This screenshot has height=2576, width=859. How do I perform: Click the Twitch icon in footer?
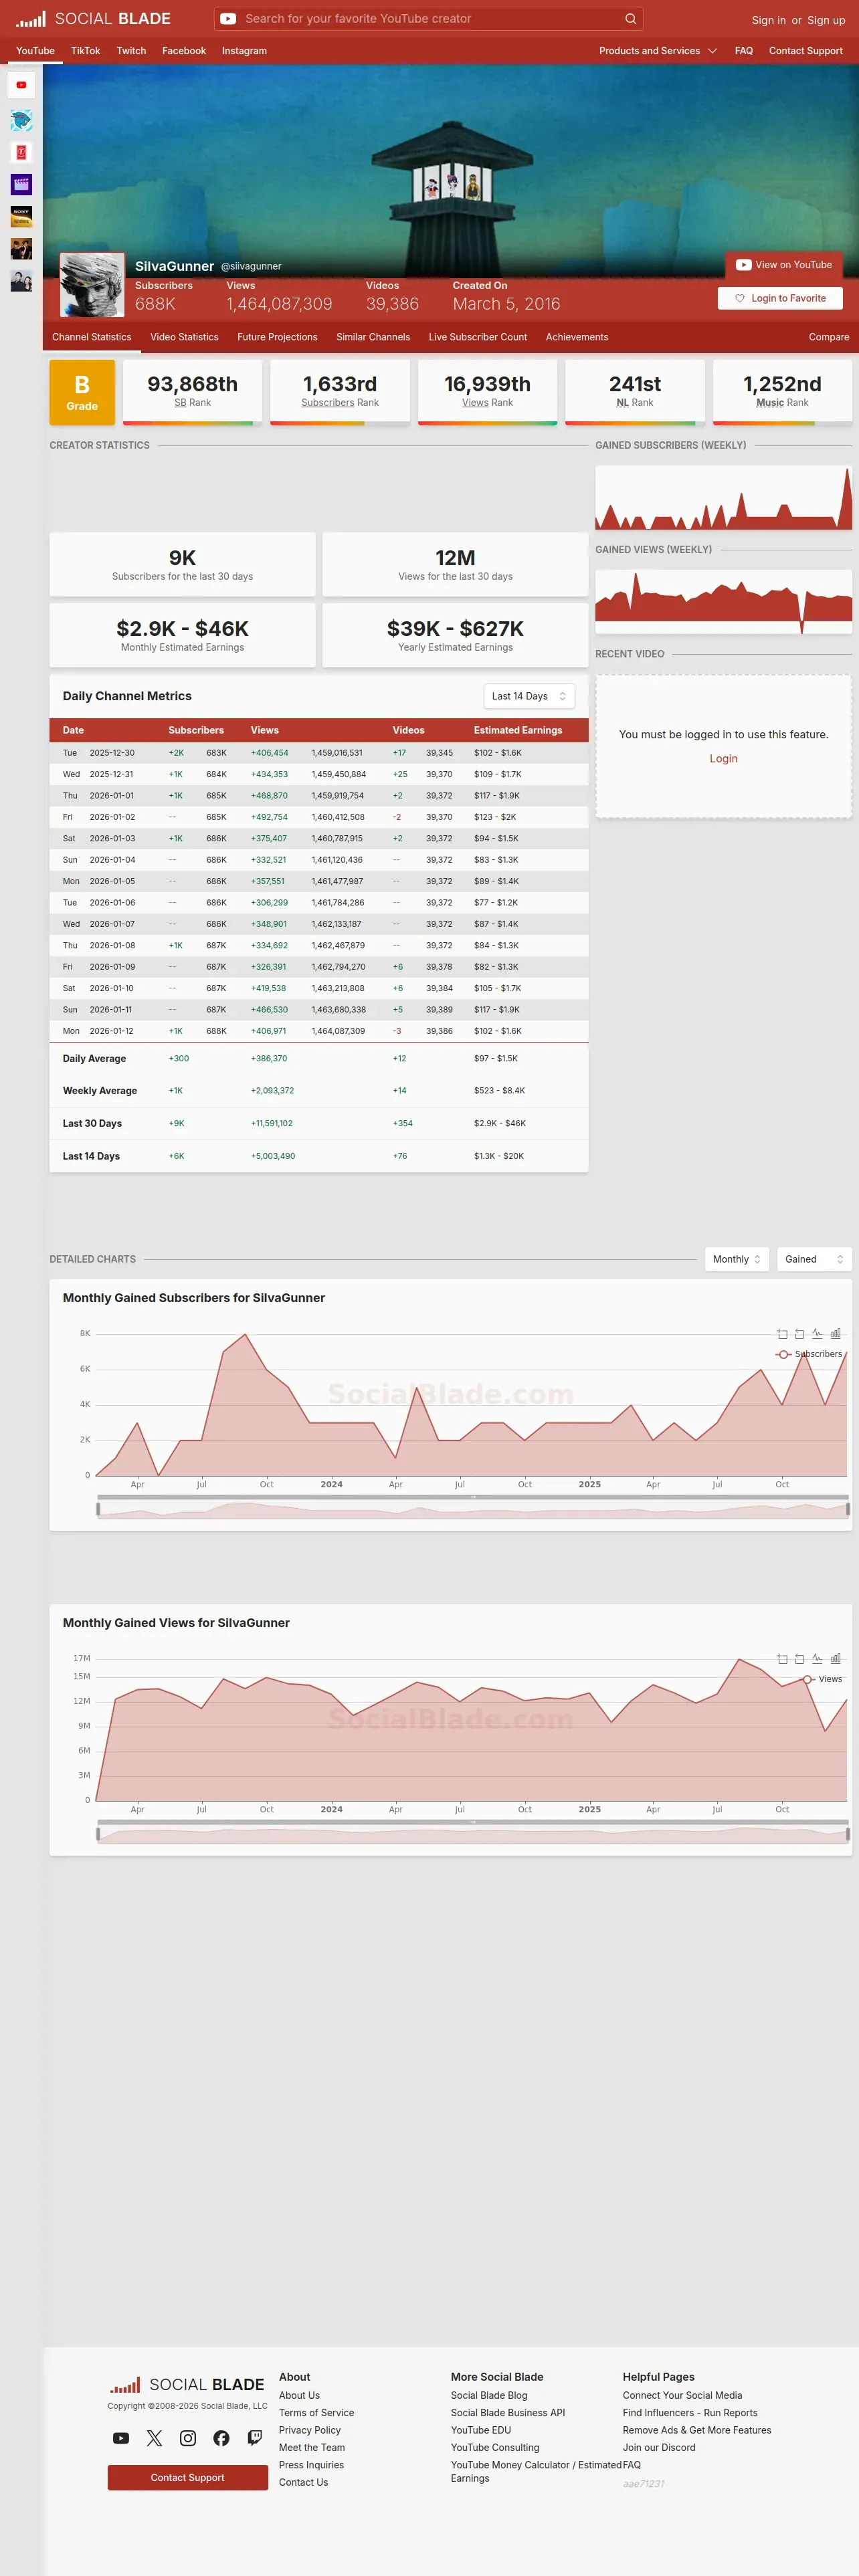255,2438
